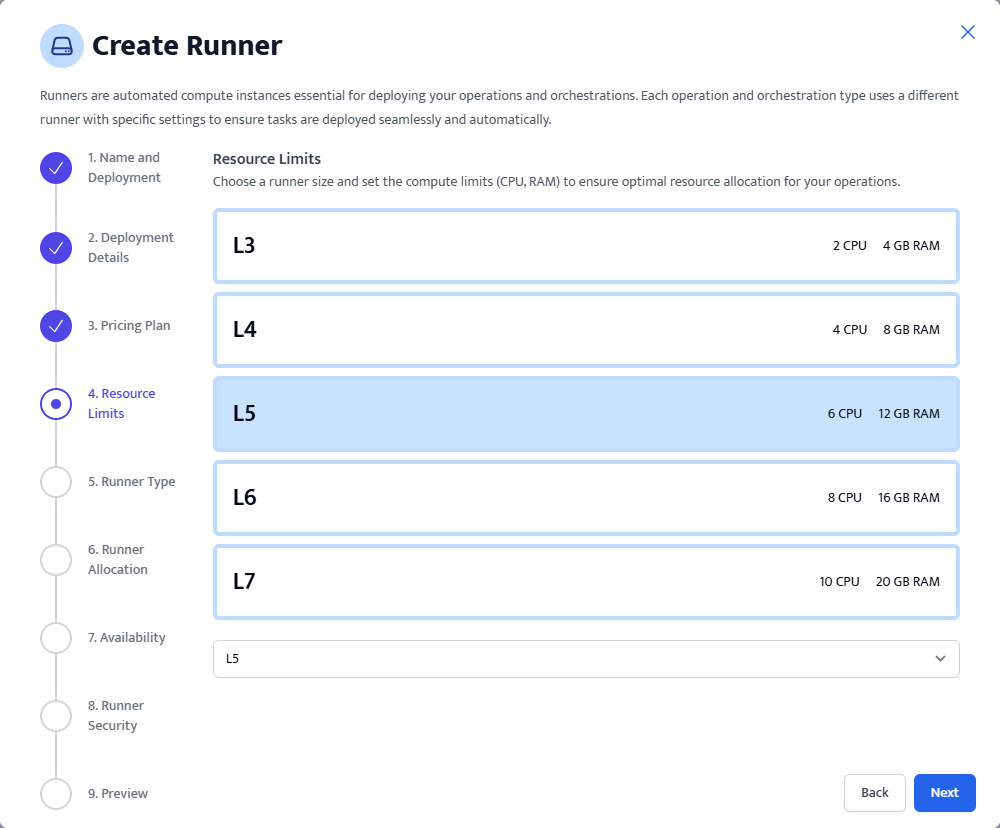Click the Runner Allocation step circle
The width and height of the screenshot is (1000, 828).
[x=56, y=560]
